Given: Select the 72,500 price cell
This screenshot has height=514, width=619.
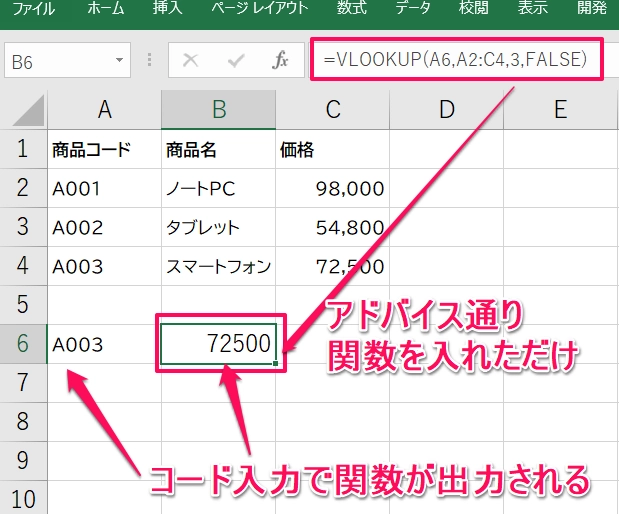Looking at the screenshot, I should (x=332, y=266).
